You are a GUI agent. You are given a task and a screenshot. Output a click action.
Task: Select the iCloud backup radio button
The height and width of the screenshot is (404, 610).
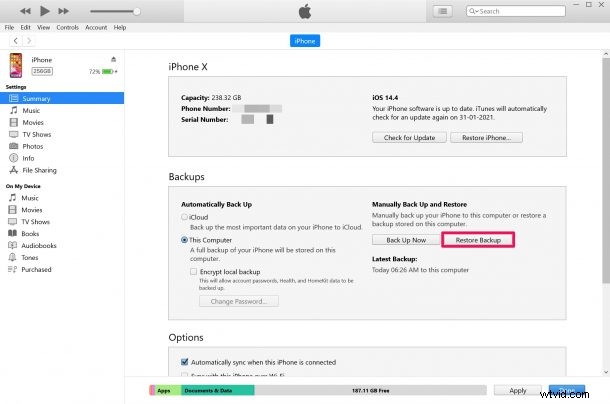click(x=184, y=217)
